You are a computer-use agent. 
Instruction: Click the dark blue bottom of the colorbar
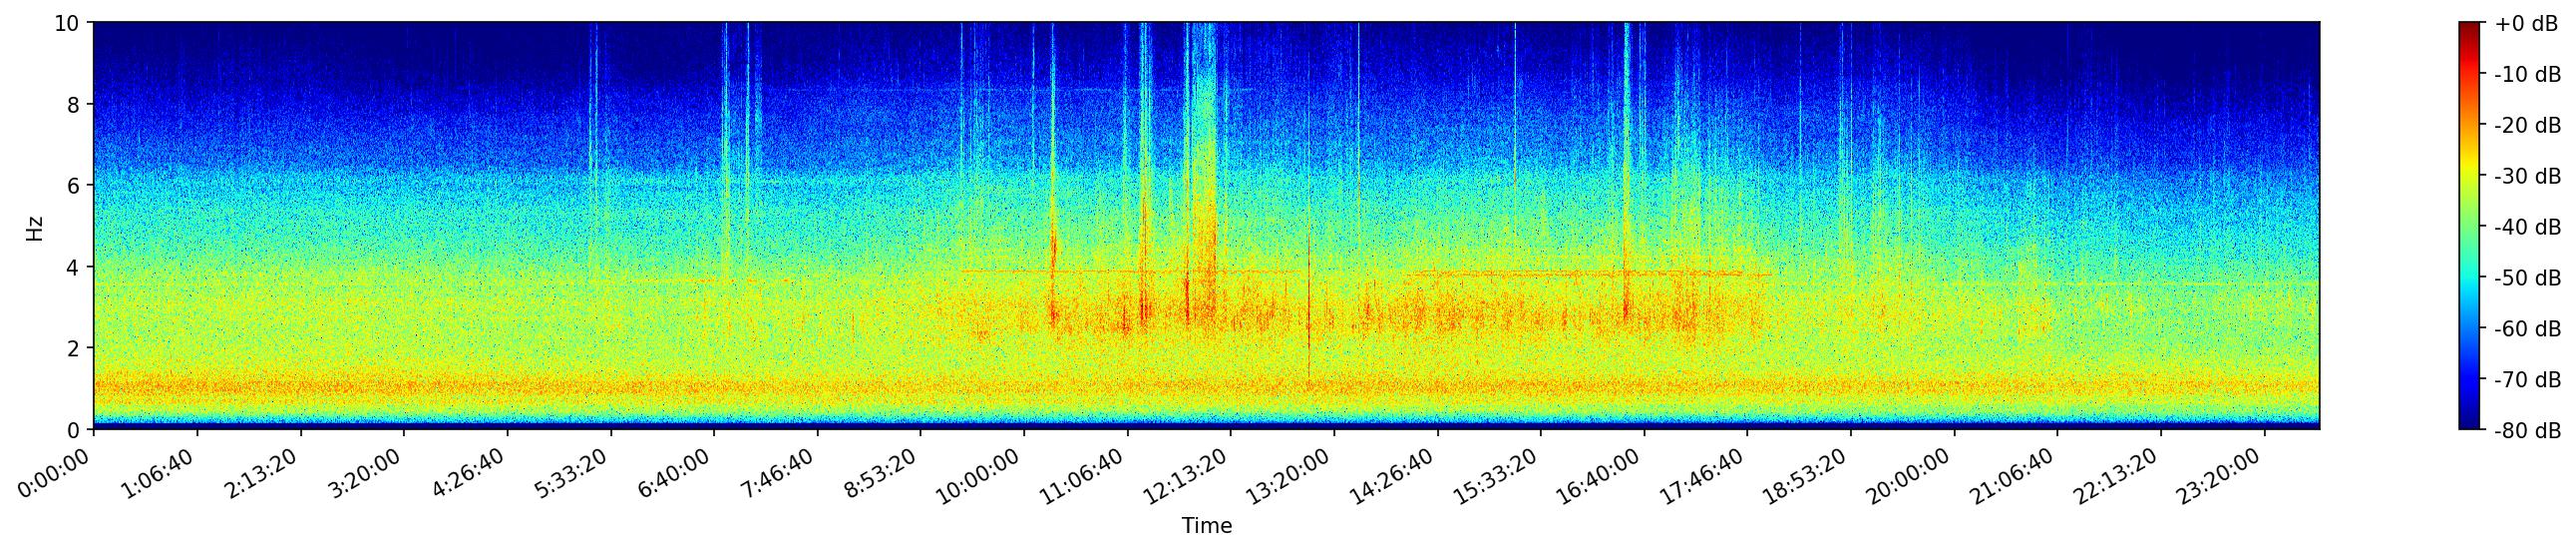coord(2470,422)
